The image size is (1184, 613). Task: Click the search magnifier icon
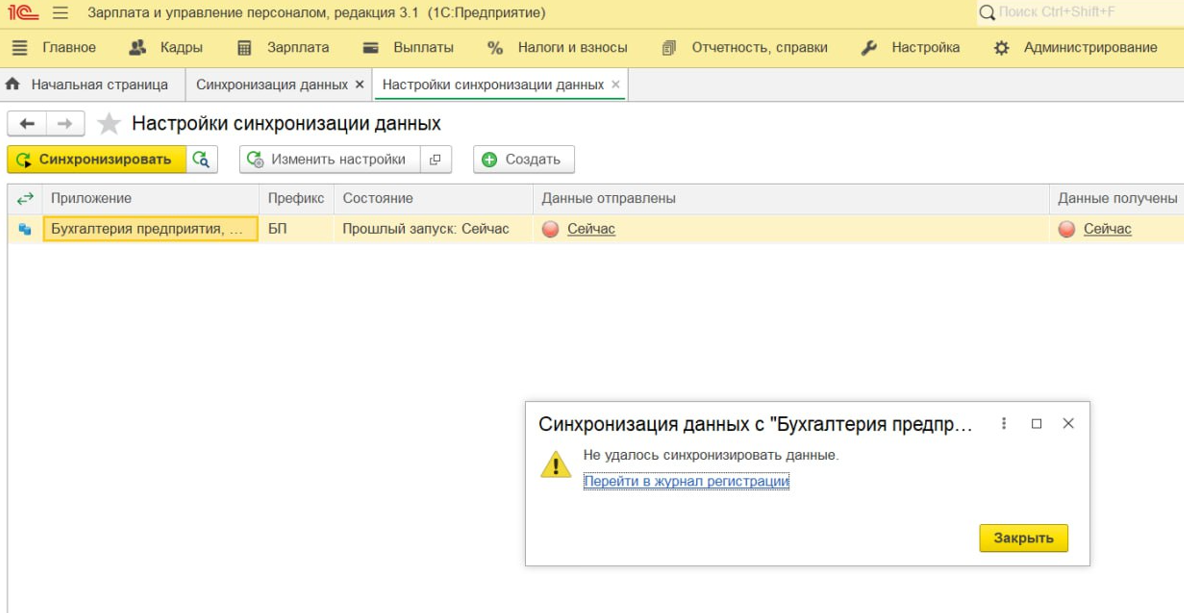(x=986, y=13)
